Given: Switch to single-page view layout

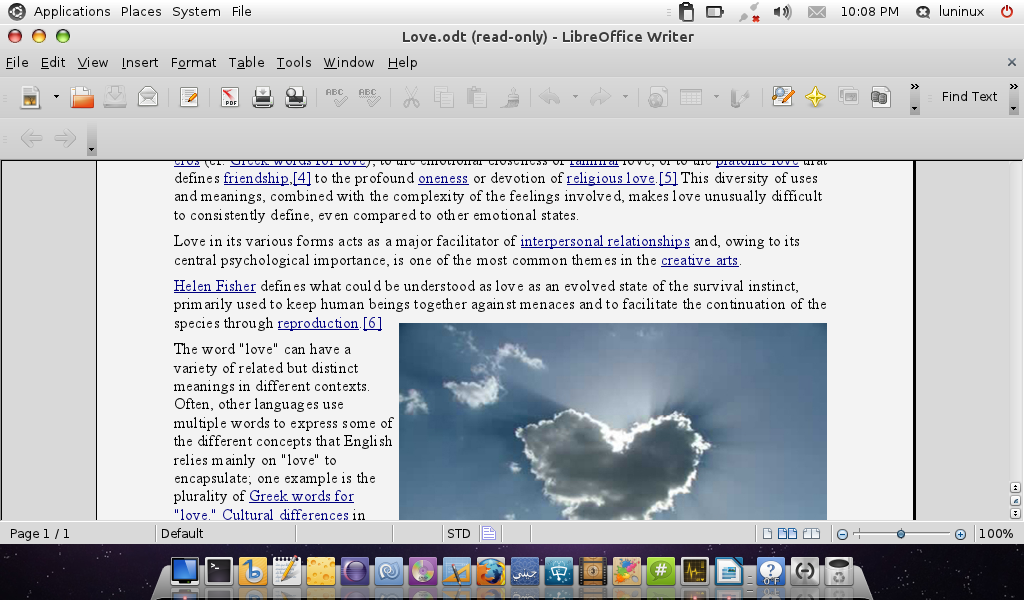Looking at the screenshot, I should click(767, 534).
